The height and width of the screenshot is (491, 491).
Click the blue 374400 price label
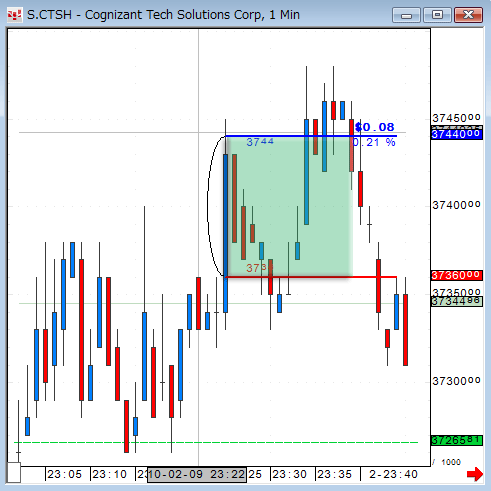click(x=457, y=135)
